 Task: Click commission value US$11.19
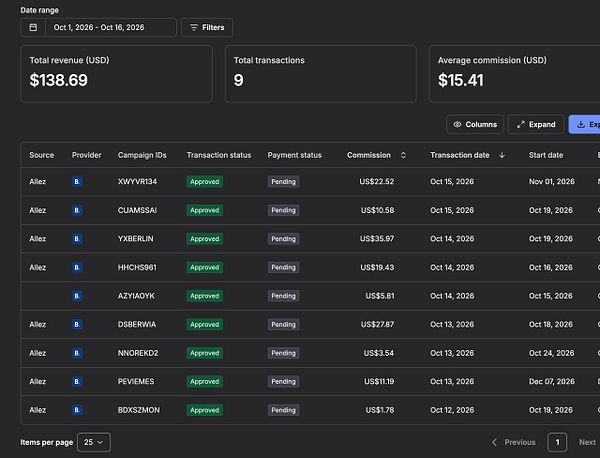tap(379, 381)
